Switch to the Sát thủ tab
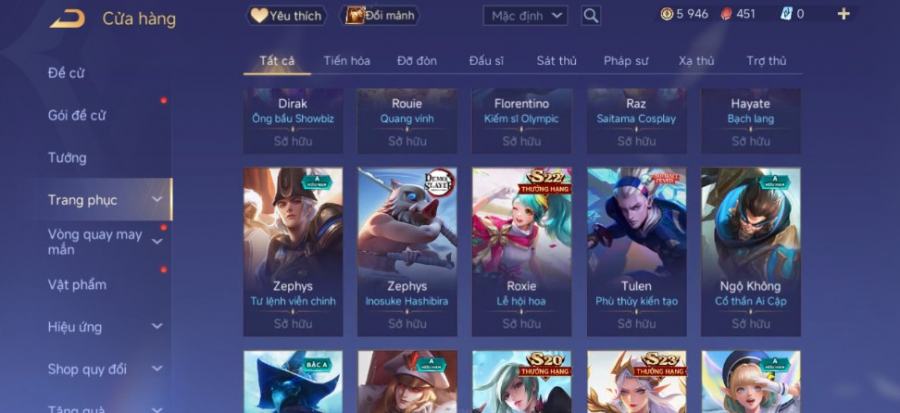 [557, 61]
